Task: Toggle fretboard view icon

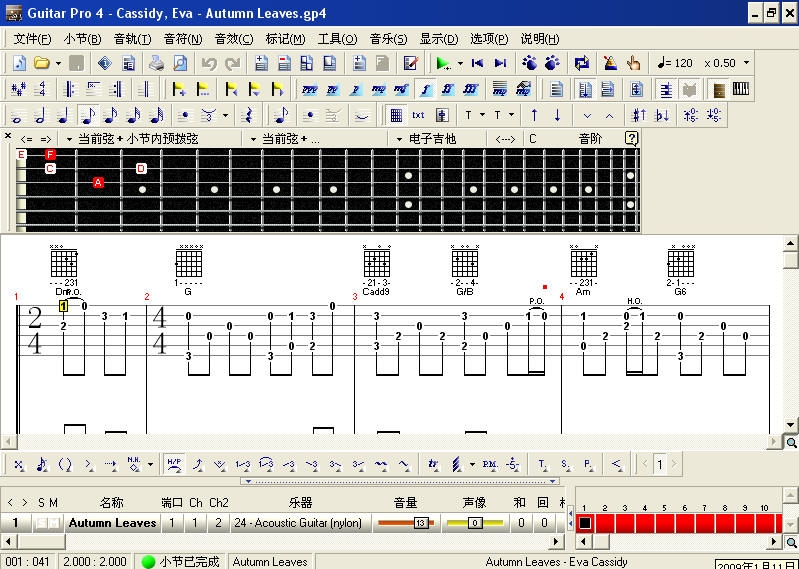Action: point(718,90)
